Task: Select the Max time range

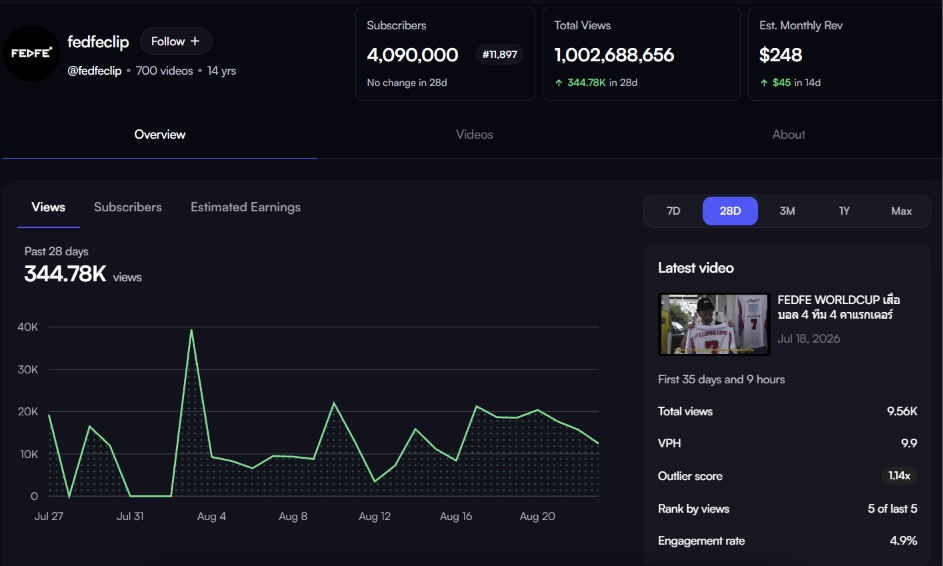Action: pyautogui.click(x=901, y=211)
